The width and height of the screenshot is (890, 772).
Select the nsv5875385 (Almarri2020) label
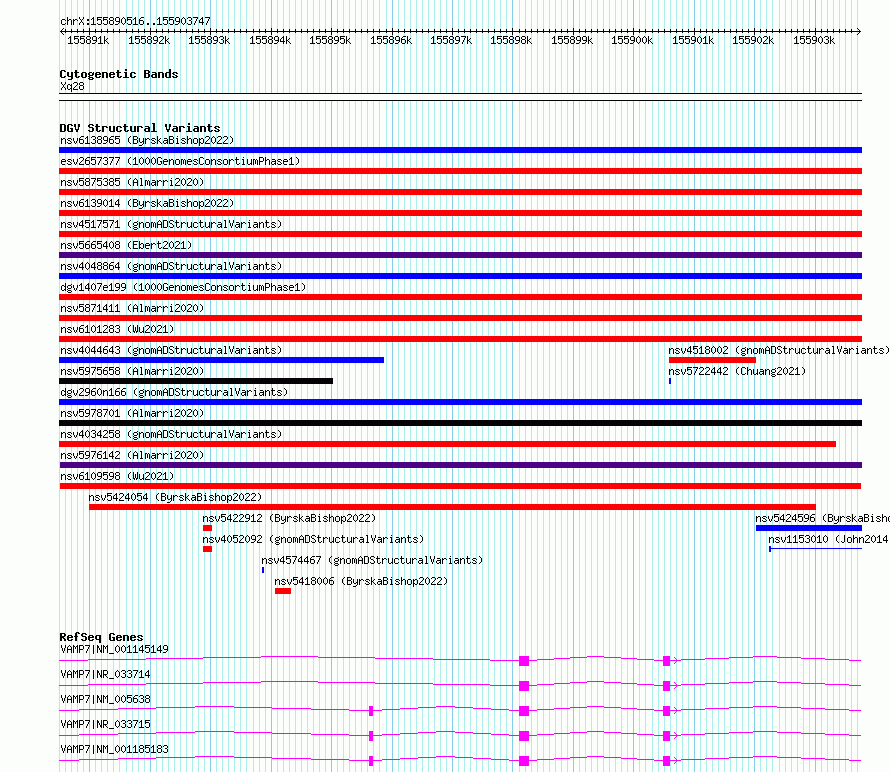(x=132, y=182)
